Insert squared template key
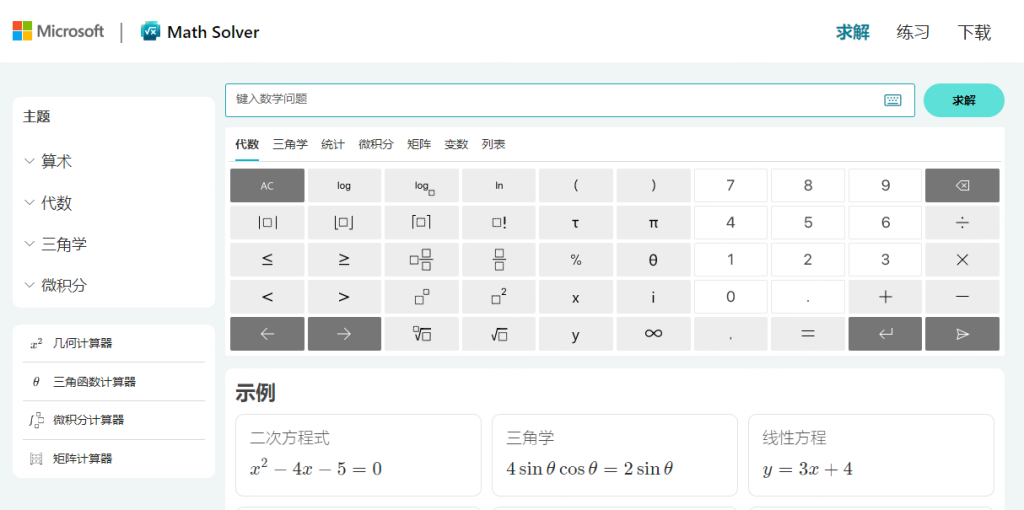This screenshot has width=1024, height=510. coord(499,297)
